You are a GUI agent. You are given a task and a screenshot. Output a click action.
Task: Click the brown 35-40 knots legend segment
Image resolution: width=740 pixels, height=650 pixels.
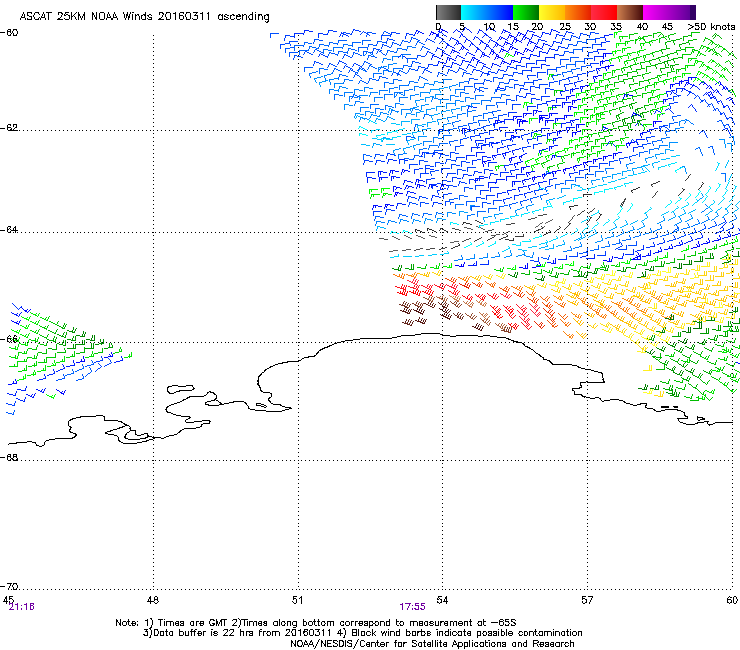tap(630, 12)
